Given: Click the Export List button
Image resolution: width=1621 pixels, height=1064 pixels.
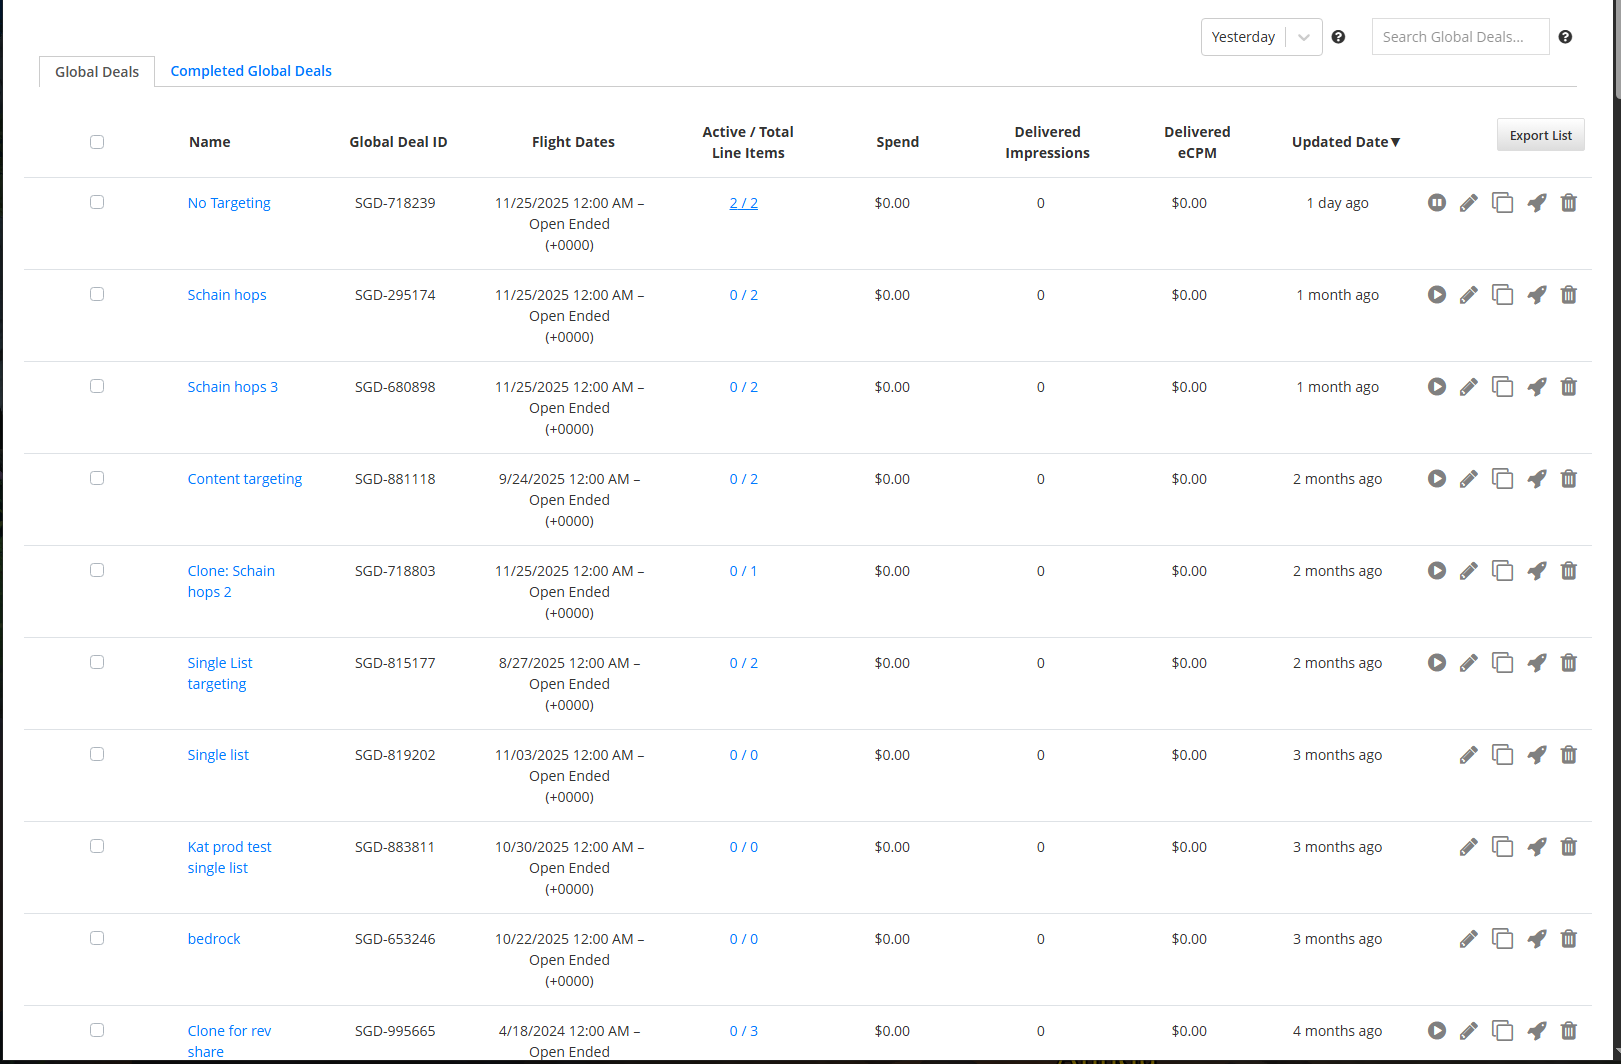Looking at the screenshot, I should click(1540, 135).
